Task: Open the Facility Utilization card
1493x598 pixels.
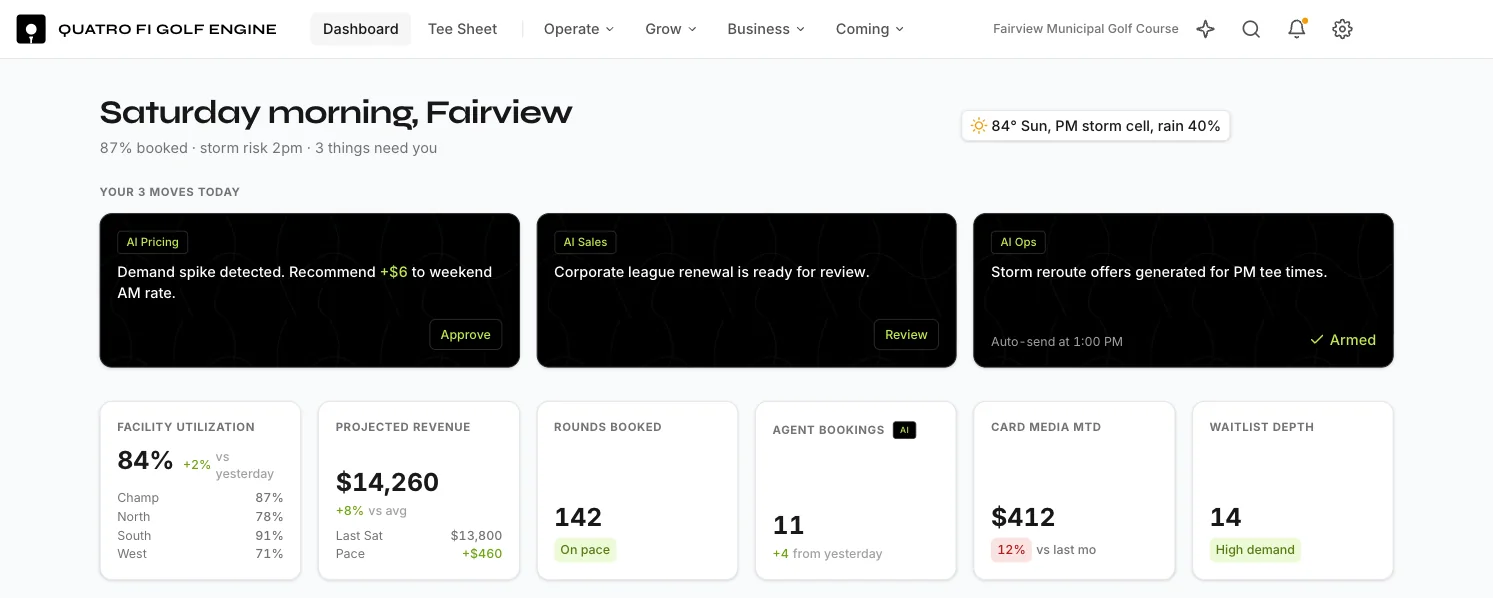Action: [200, 490]
